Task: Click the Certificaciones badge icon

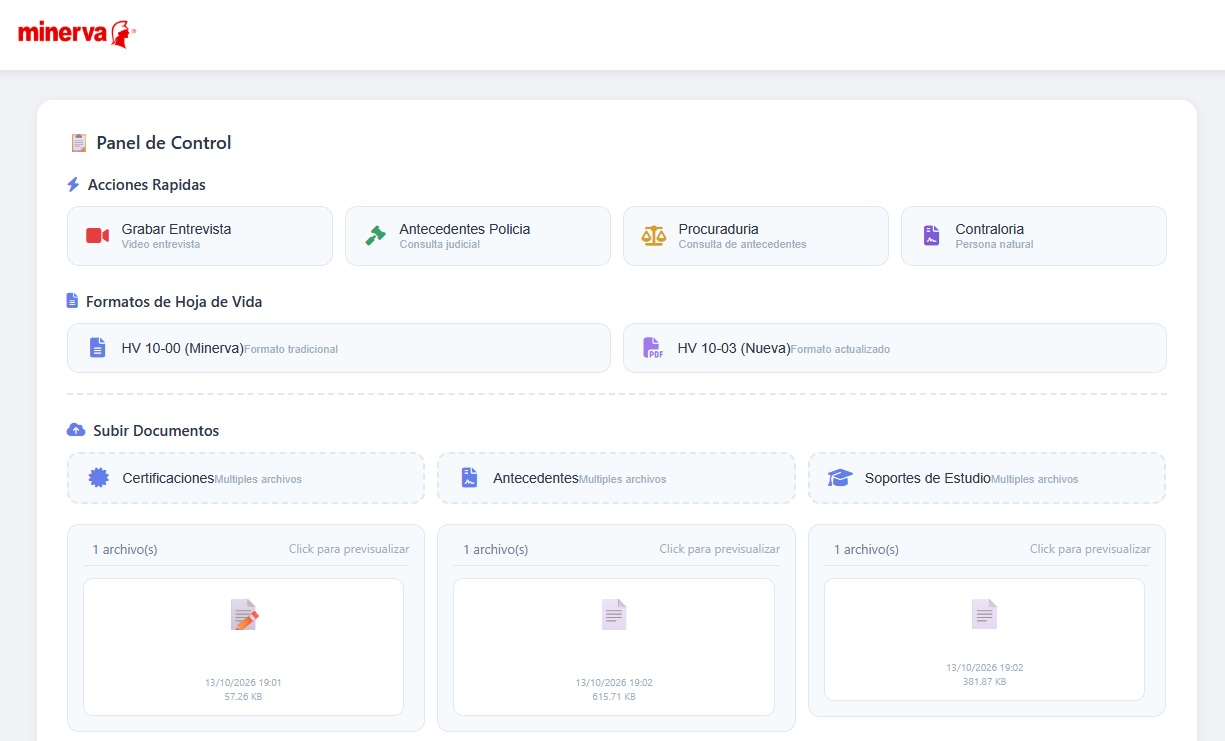Action: [98, 478]
